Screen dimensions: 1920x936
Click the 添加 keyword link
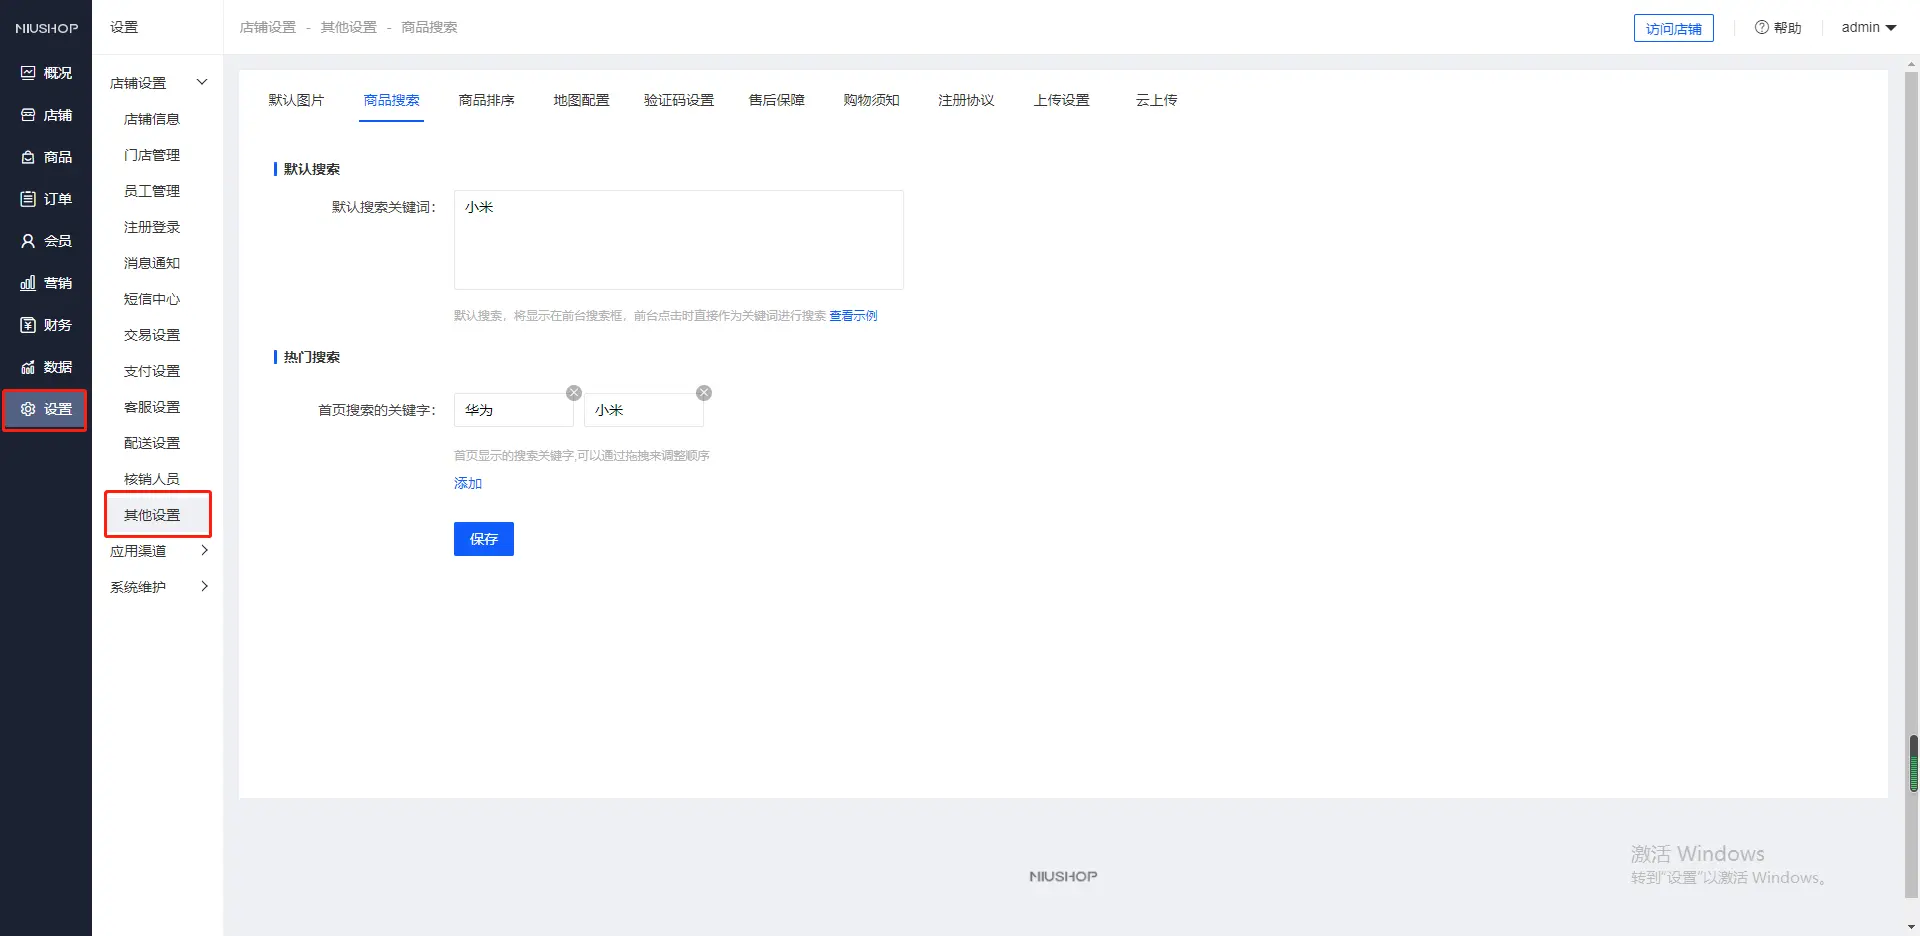468,483
